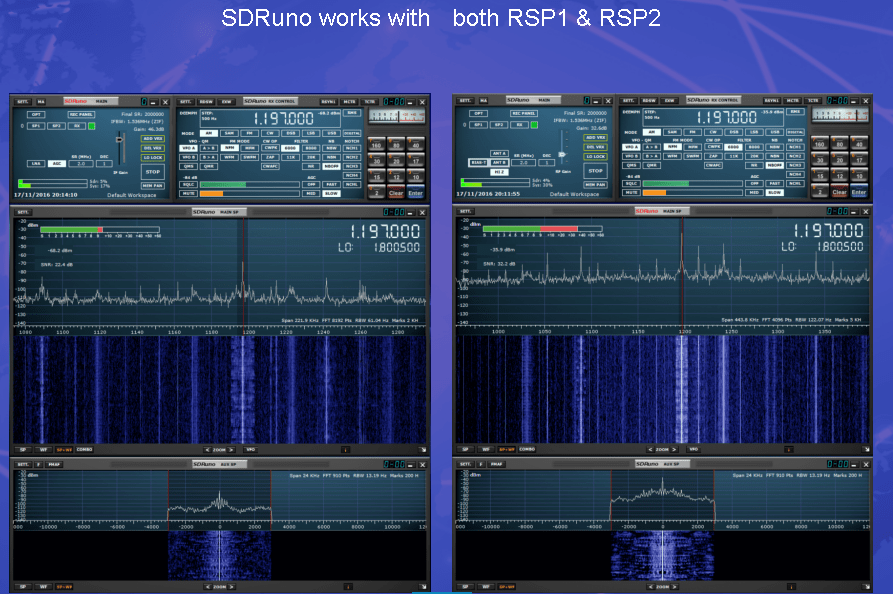Select LSB mode in the left-hand RX CONTROL

click(311, 133)
